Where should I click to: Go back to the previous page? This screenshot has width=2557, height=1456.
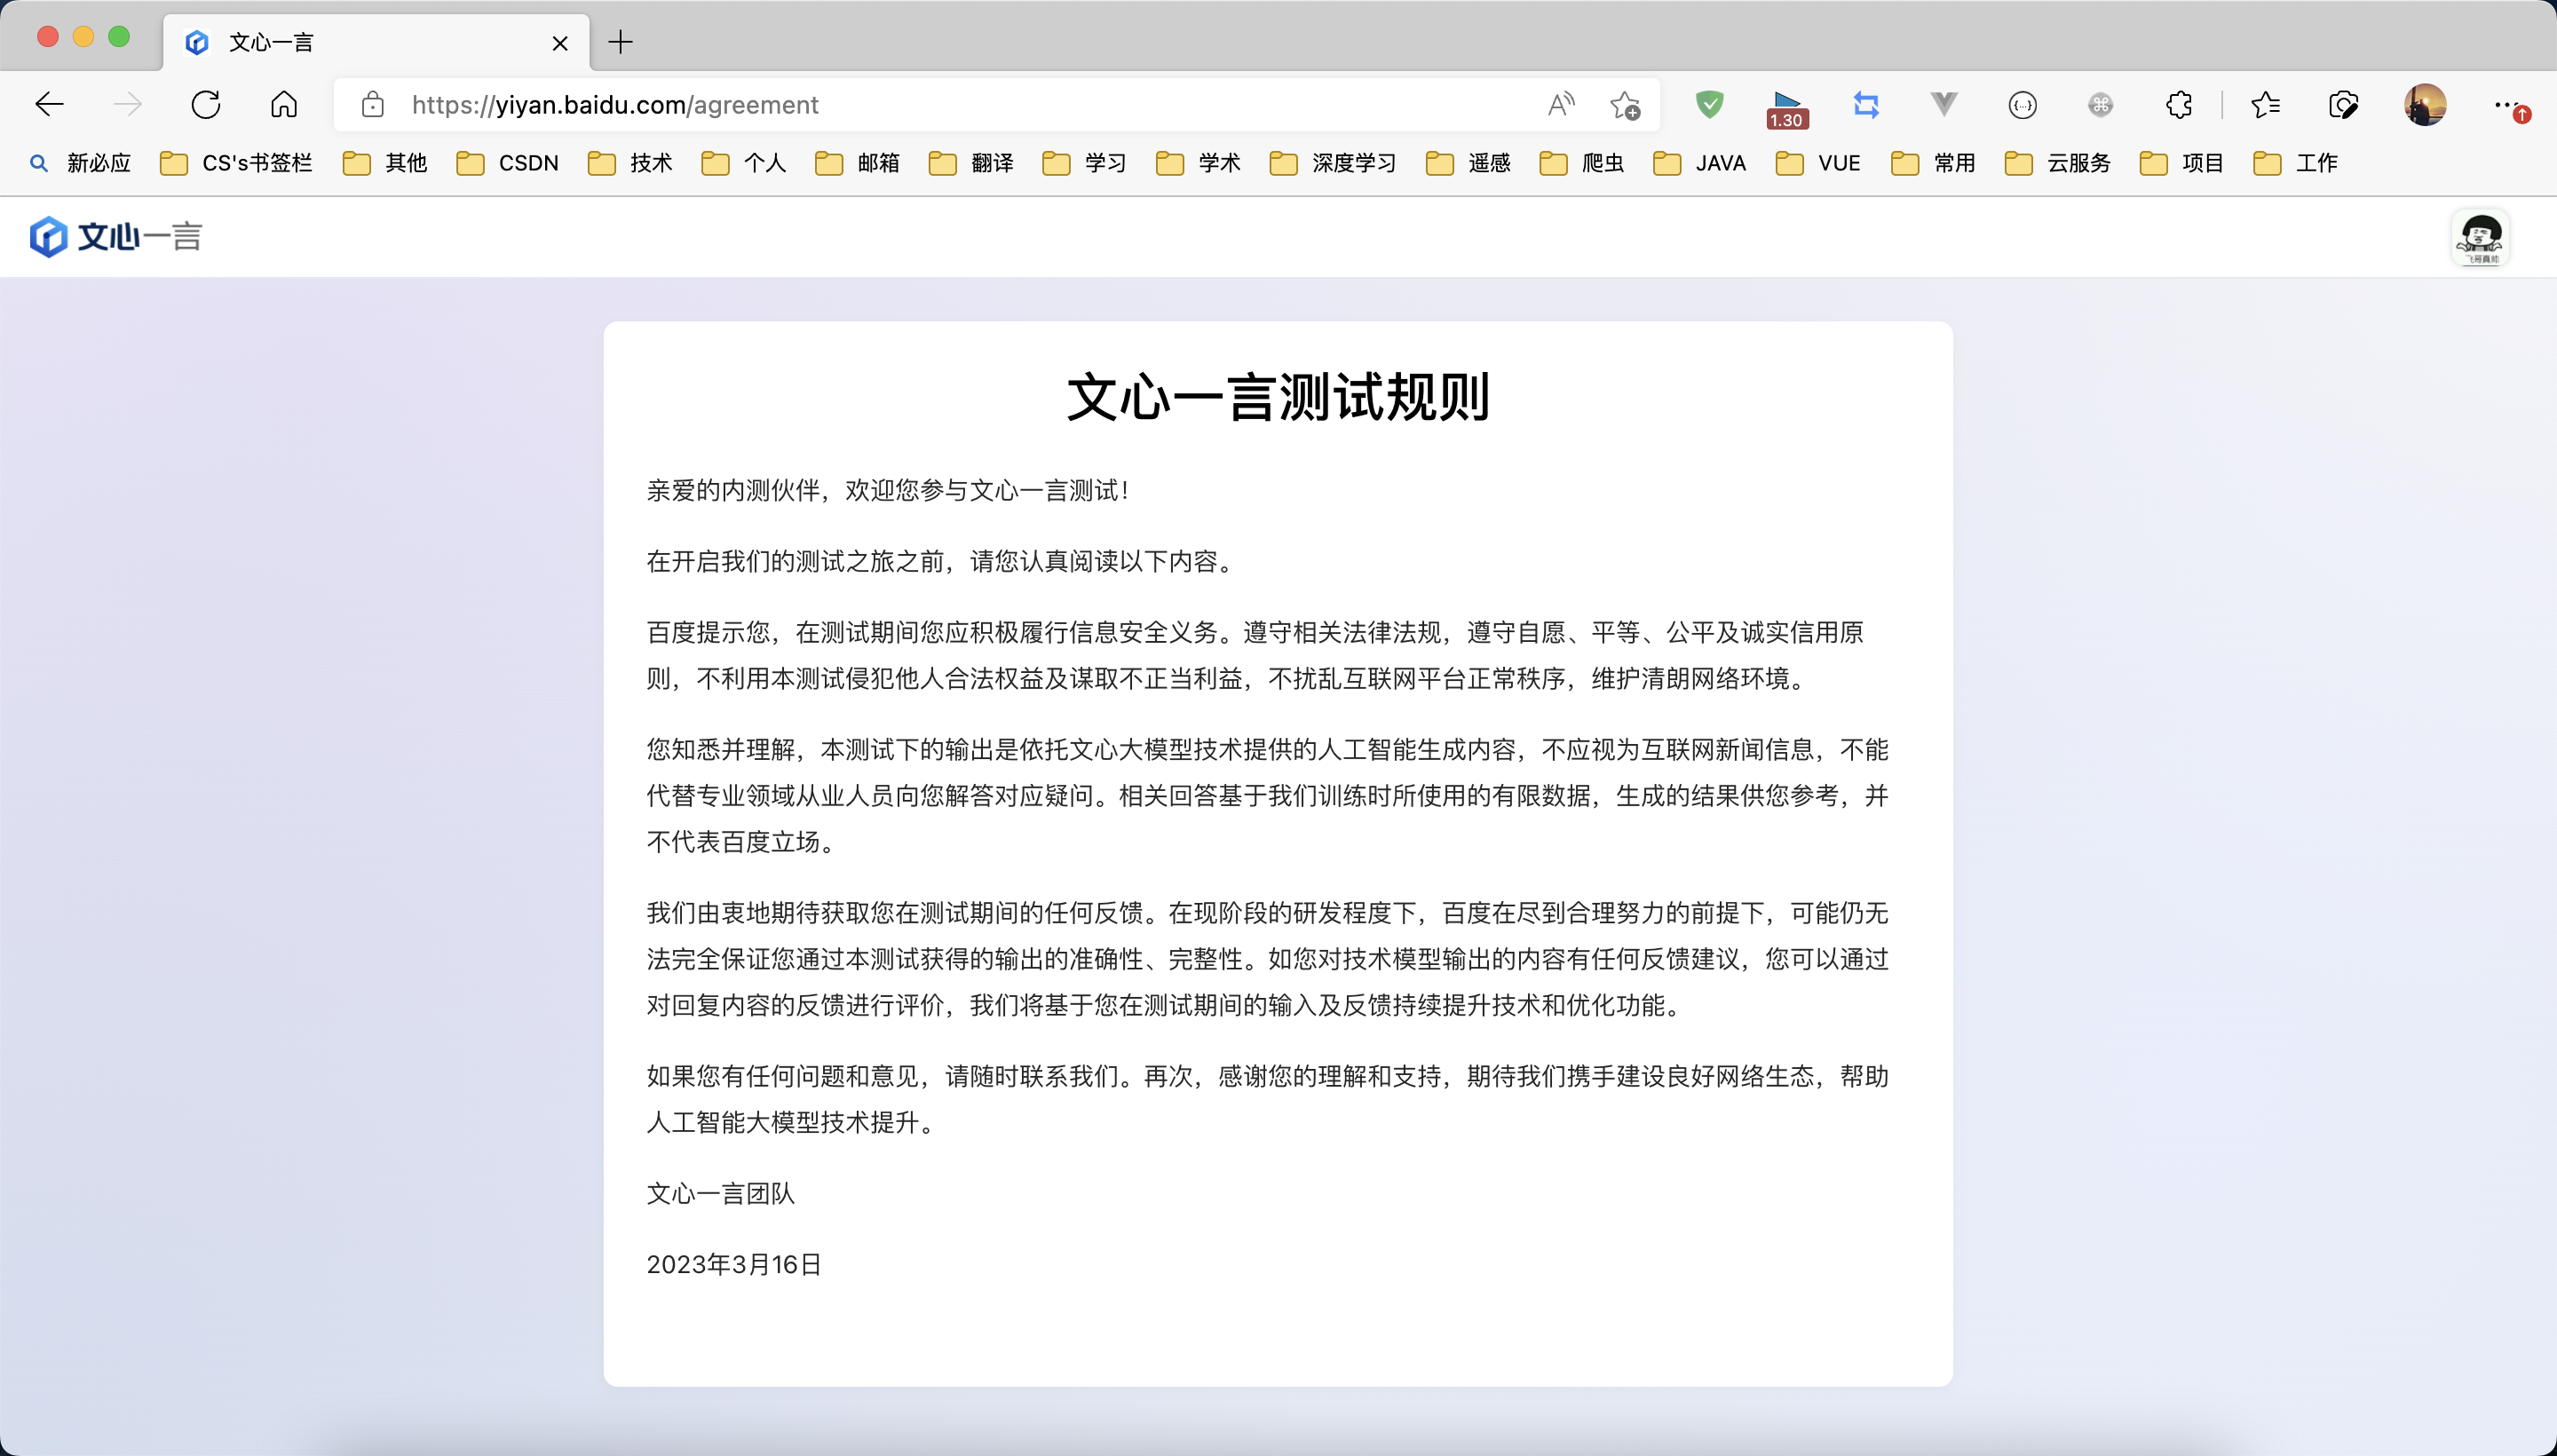(x=49, y=104)
